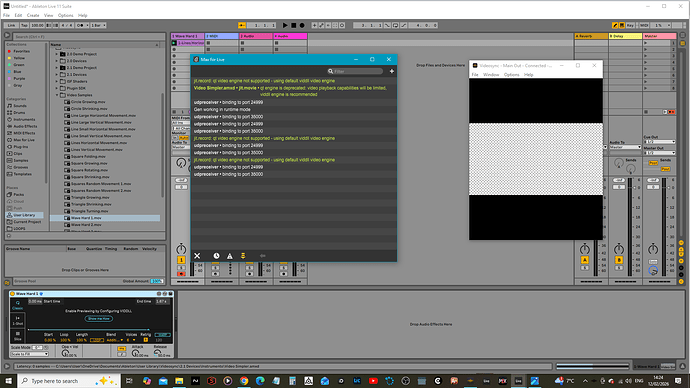Toggle the MIDI map mode button
Viewport: 690px width, 388px height.
point(644,26)
